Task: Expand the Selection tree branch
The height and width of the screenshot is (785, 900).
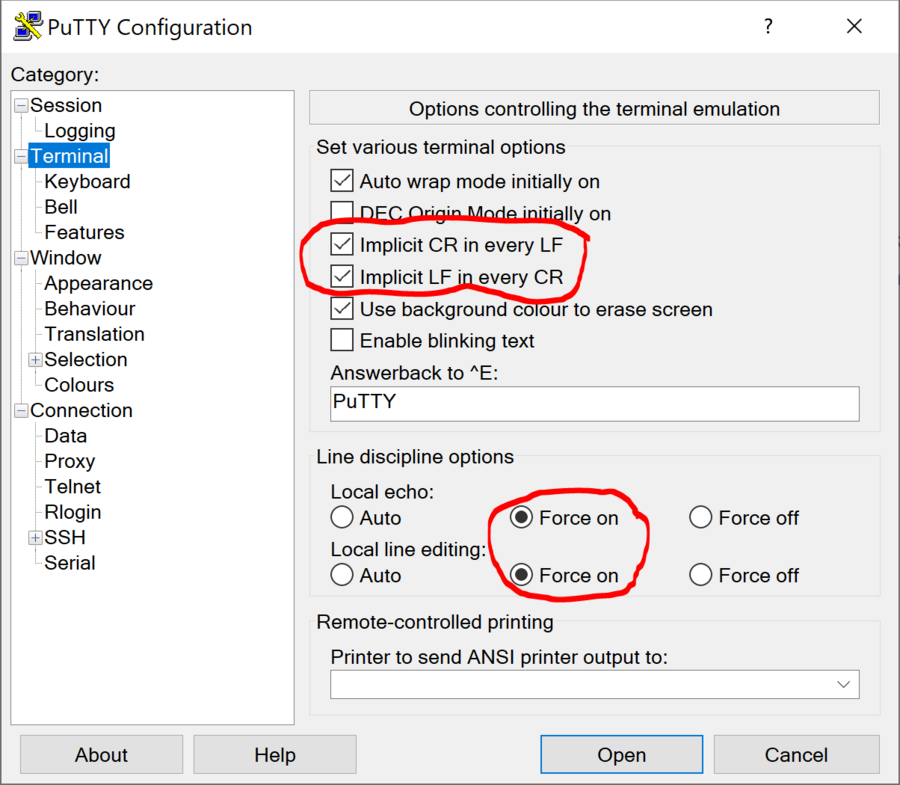Action: click(x=34, y=359)
